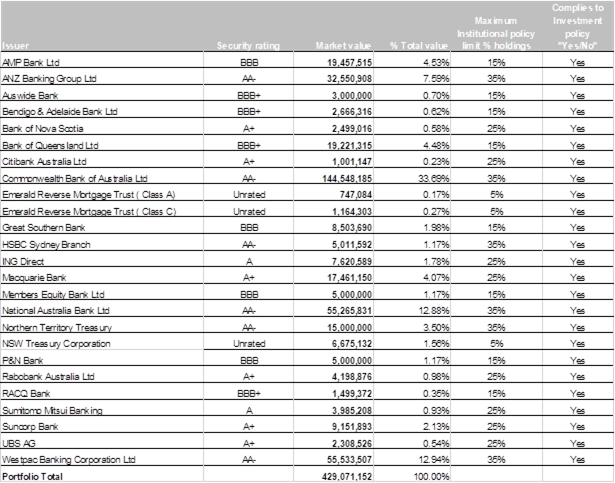Viewport: 615px width, 483px height.
Task: Select the RACQ Bank issuer cell
Action: tap(26, 394)
